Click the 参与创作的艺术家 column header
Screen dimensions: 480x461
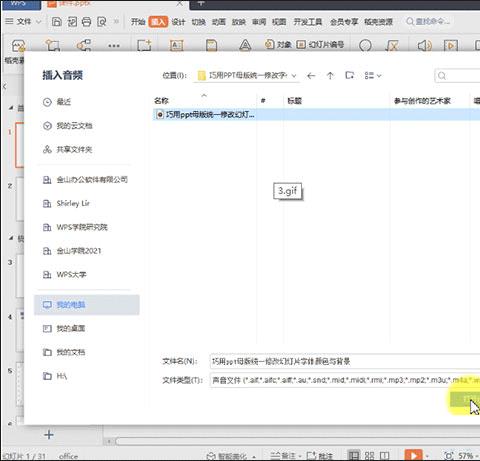[422, 101]
